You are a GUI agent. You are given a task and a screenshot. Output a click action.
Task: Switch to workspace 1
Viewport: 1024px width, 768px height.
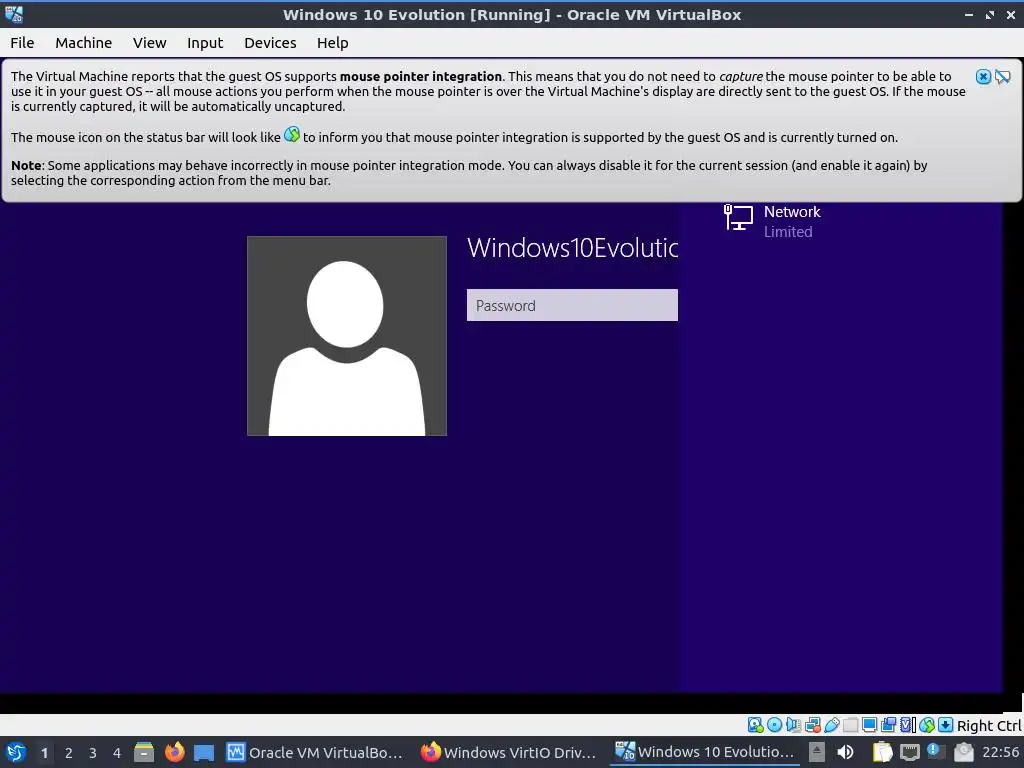44,752
